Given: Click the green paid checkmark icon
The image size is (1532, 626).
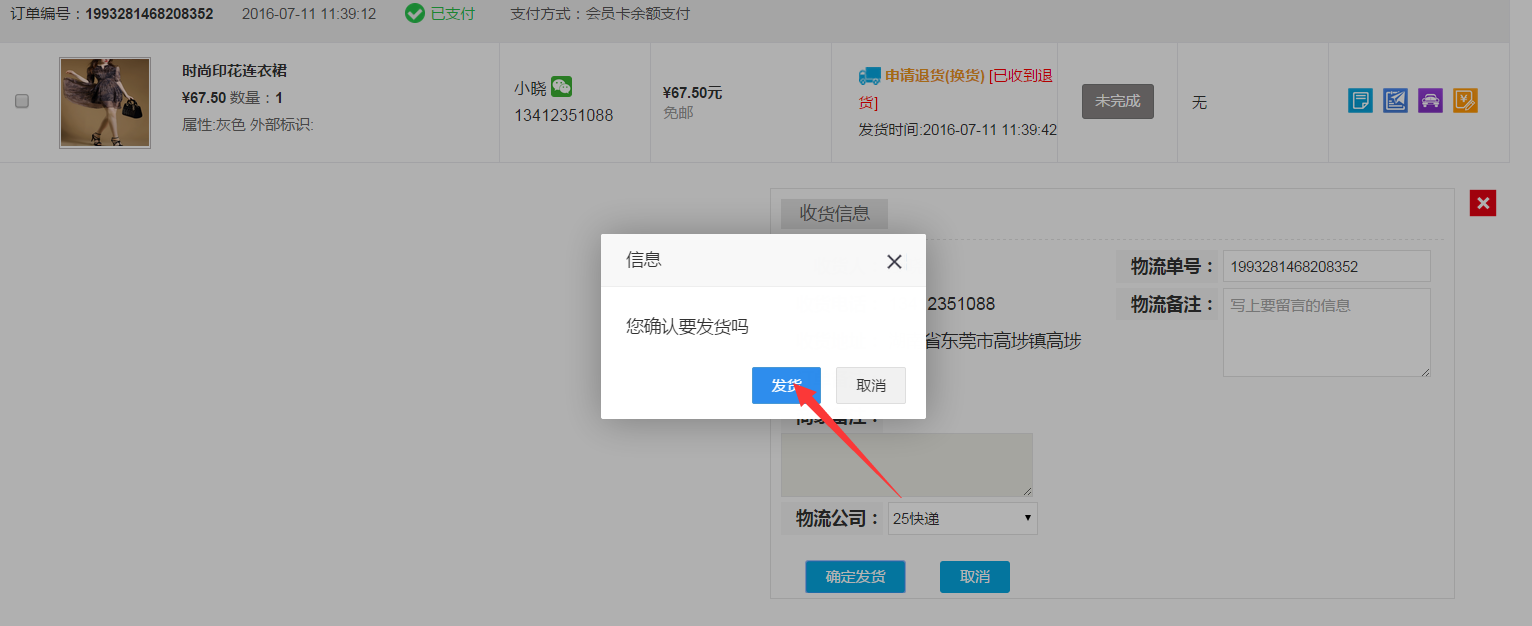Looking at the screenshot, I should 415,14.
